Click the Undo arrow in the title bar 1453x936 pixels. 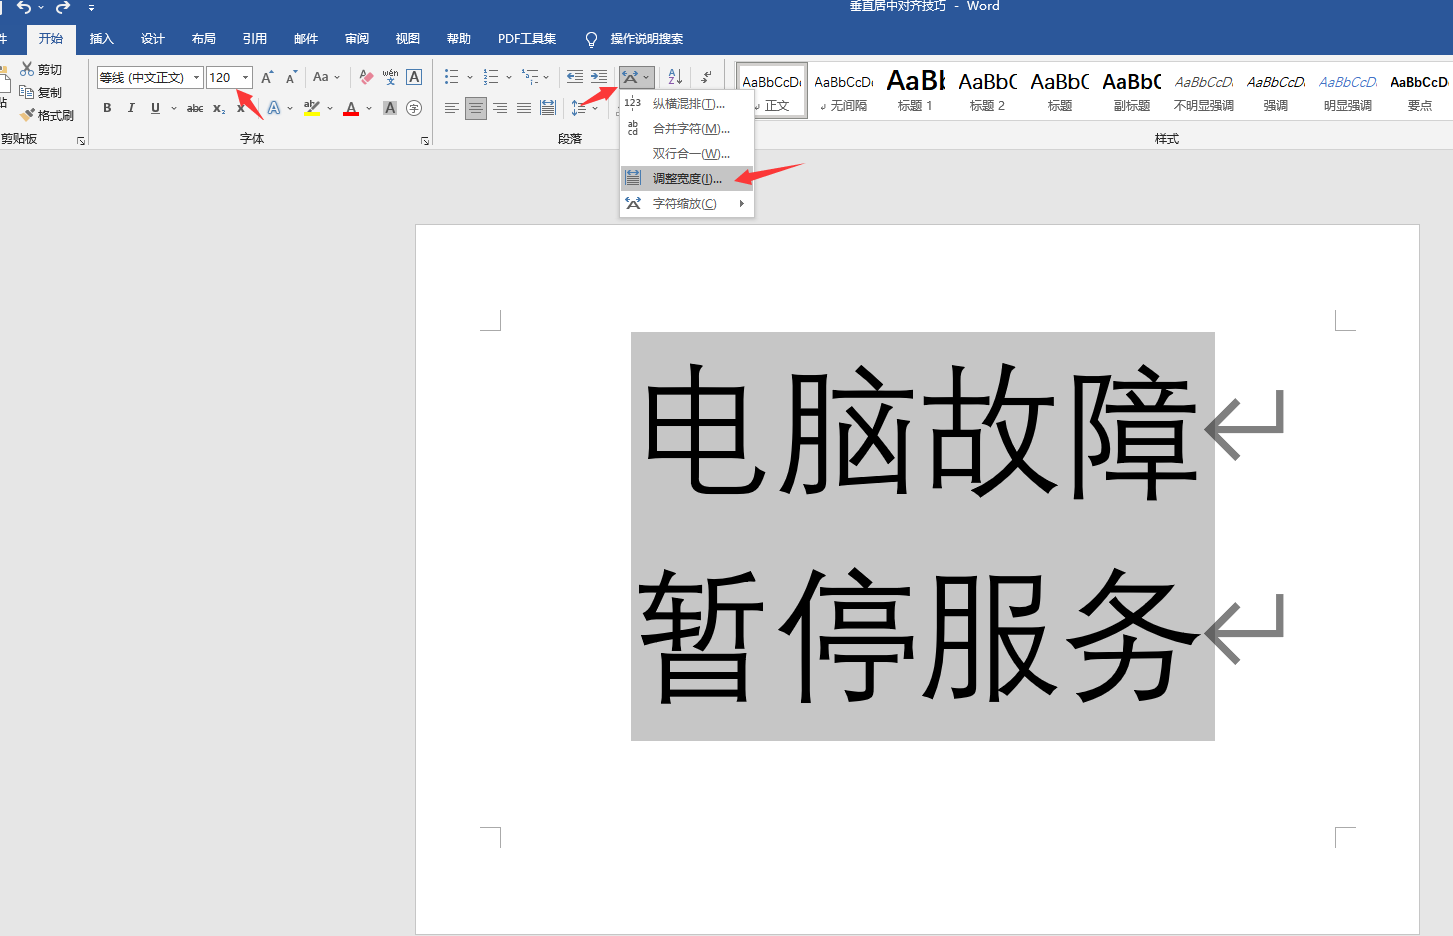pos(24,7)
